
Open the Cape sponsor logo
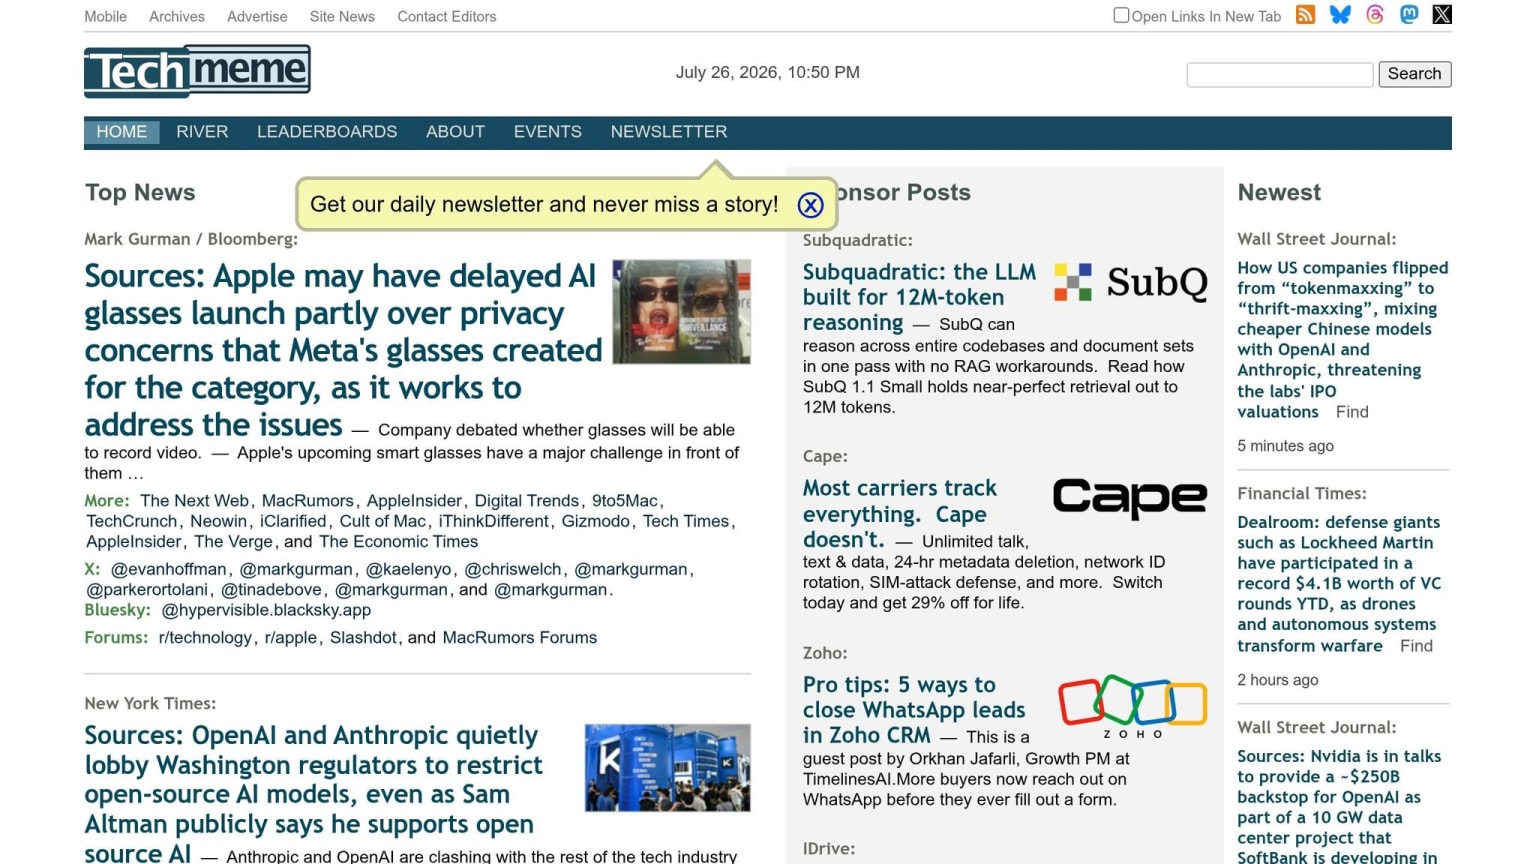click(1130, 498)
